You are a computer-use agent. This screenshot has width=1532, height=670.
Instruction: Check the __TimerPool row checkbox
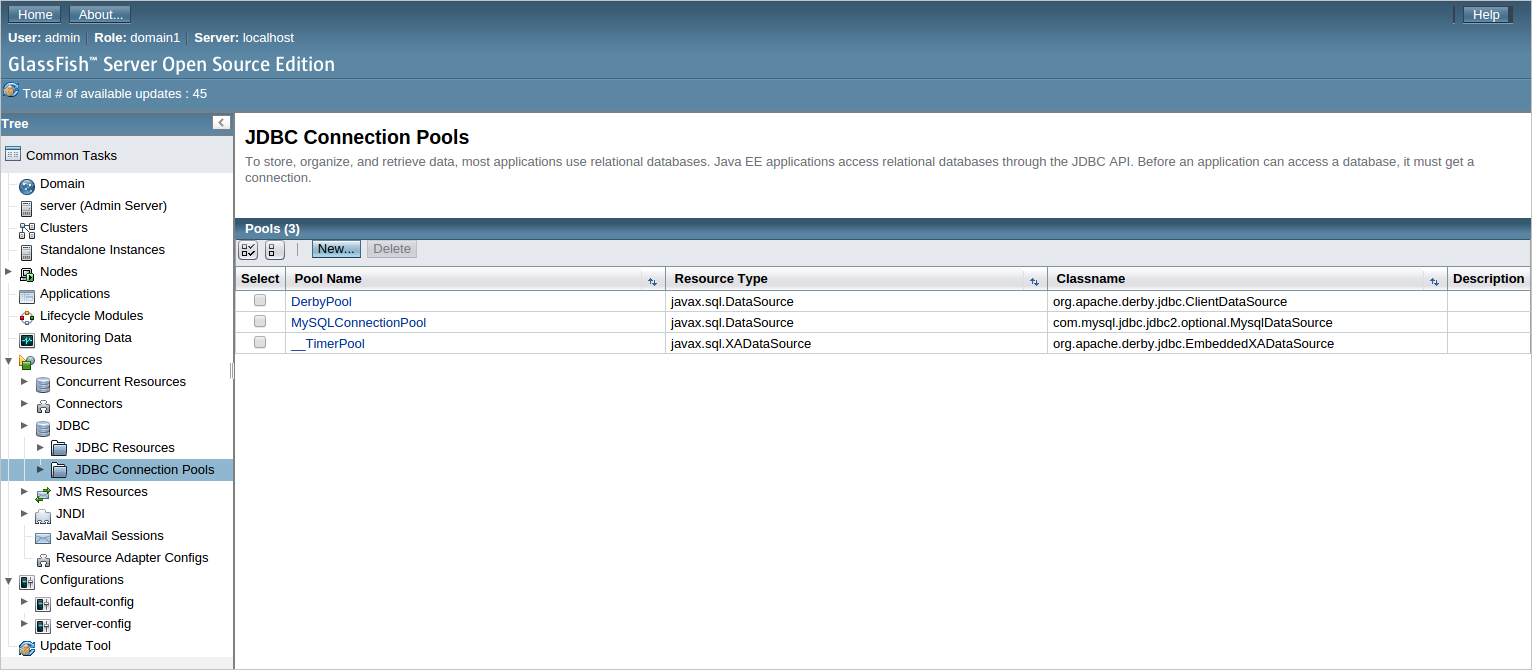260,342
